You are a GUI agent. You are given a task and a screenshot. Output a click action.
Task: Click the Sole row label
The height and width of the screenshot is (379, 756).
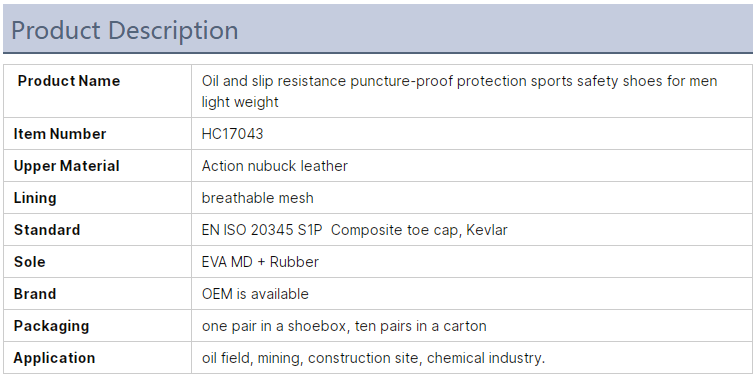29,262
